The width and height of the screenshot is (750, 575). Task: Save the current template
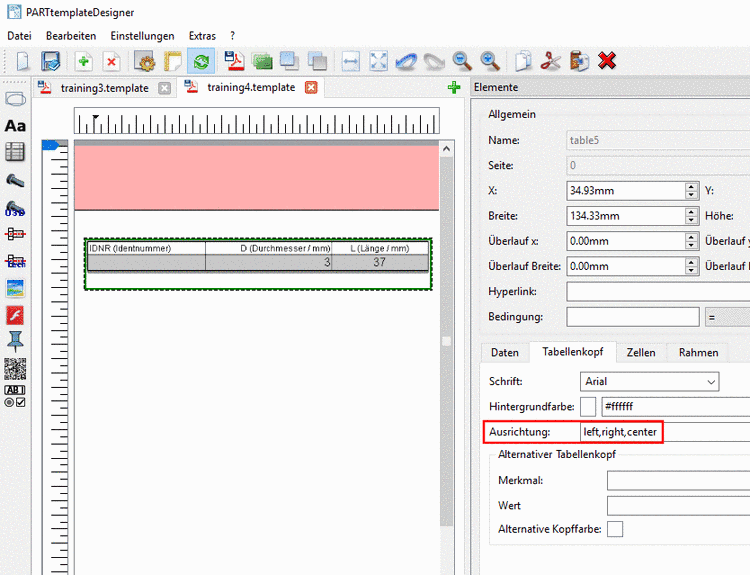[x=51, y=61]
